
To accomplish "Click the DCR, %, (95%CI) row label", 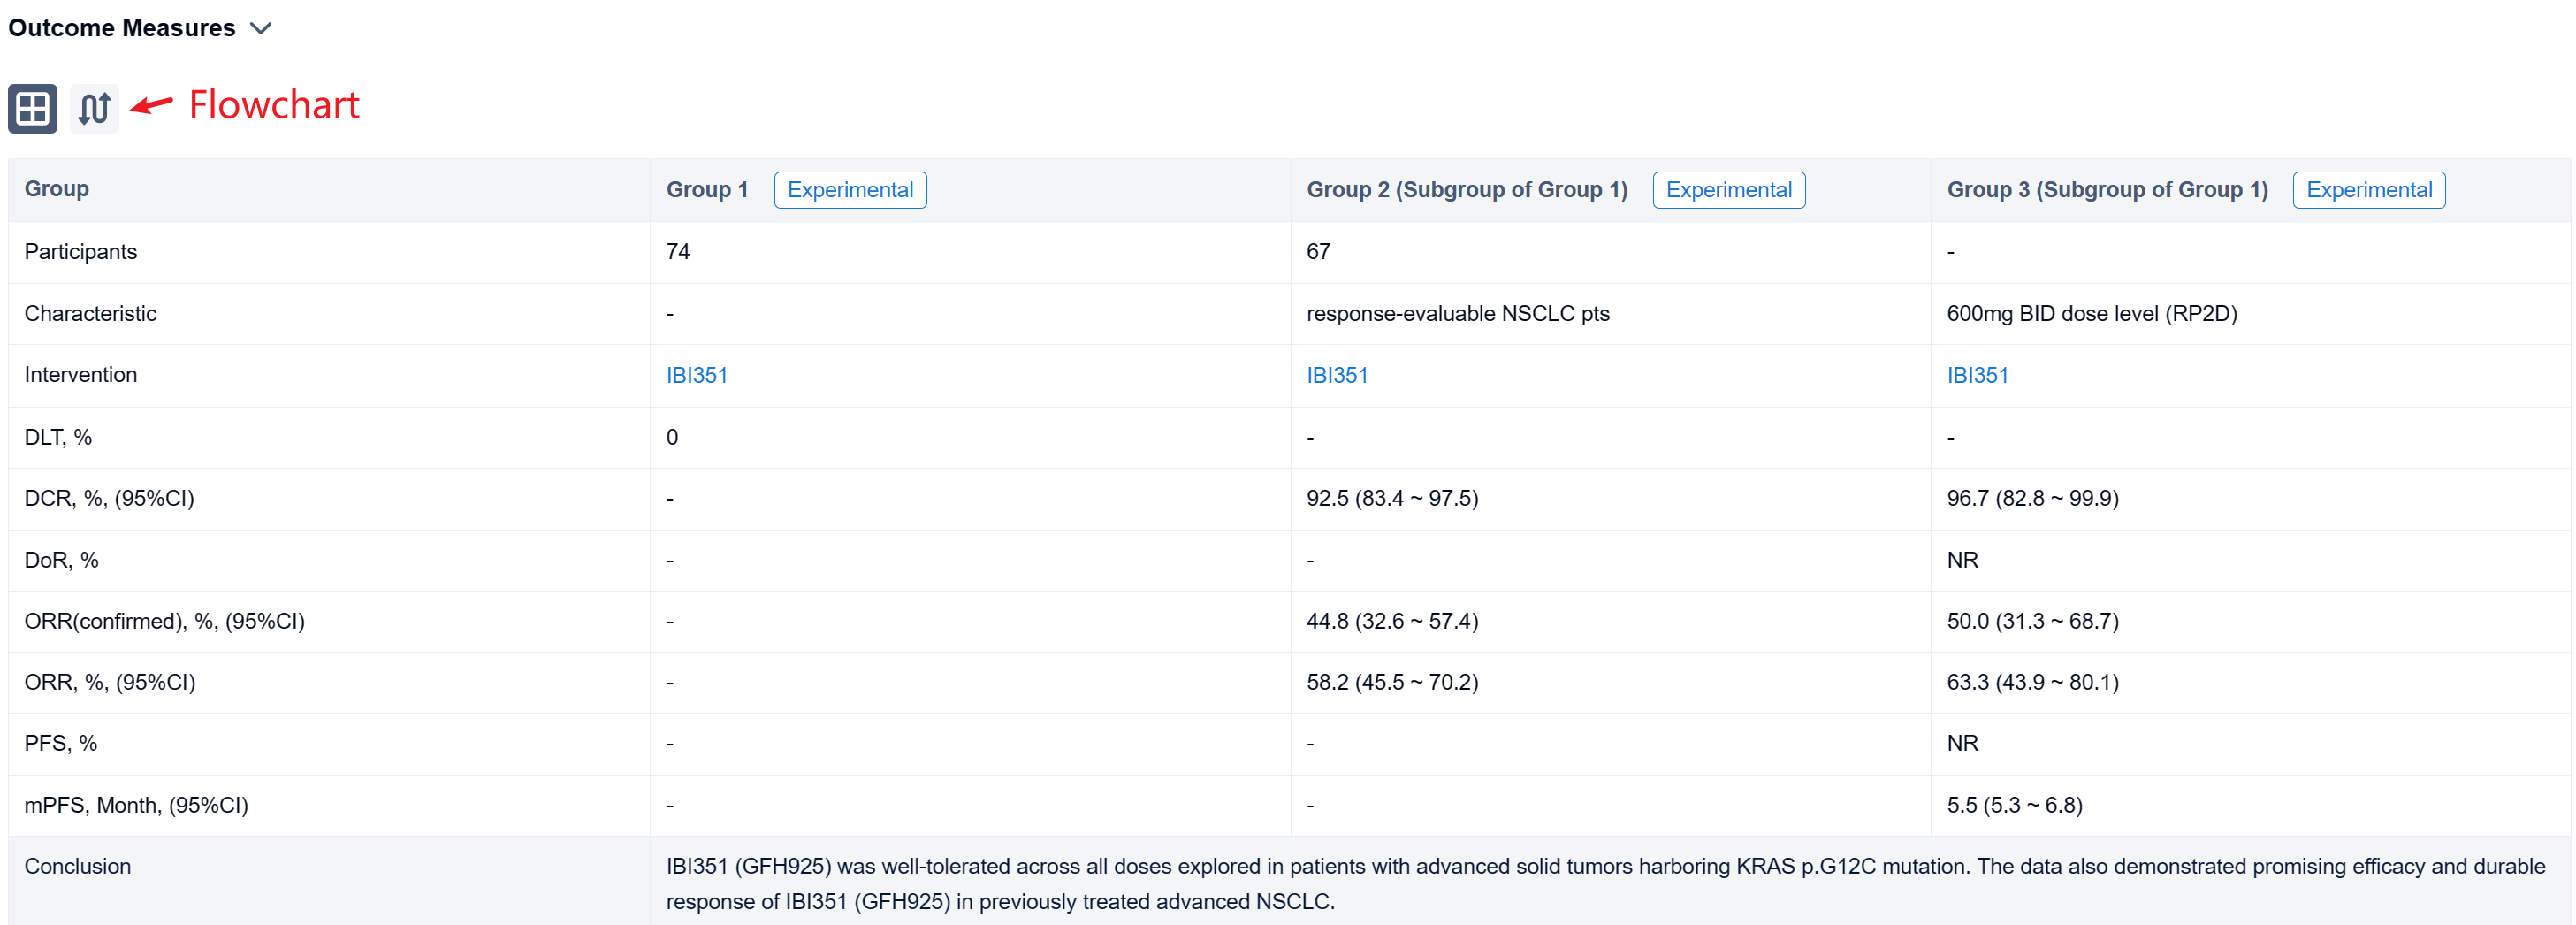I will coord(109,498).
